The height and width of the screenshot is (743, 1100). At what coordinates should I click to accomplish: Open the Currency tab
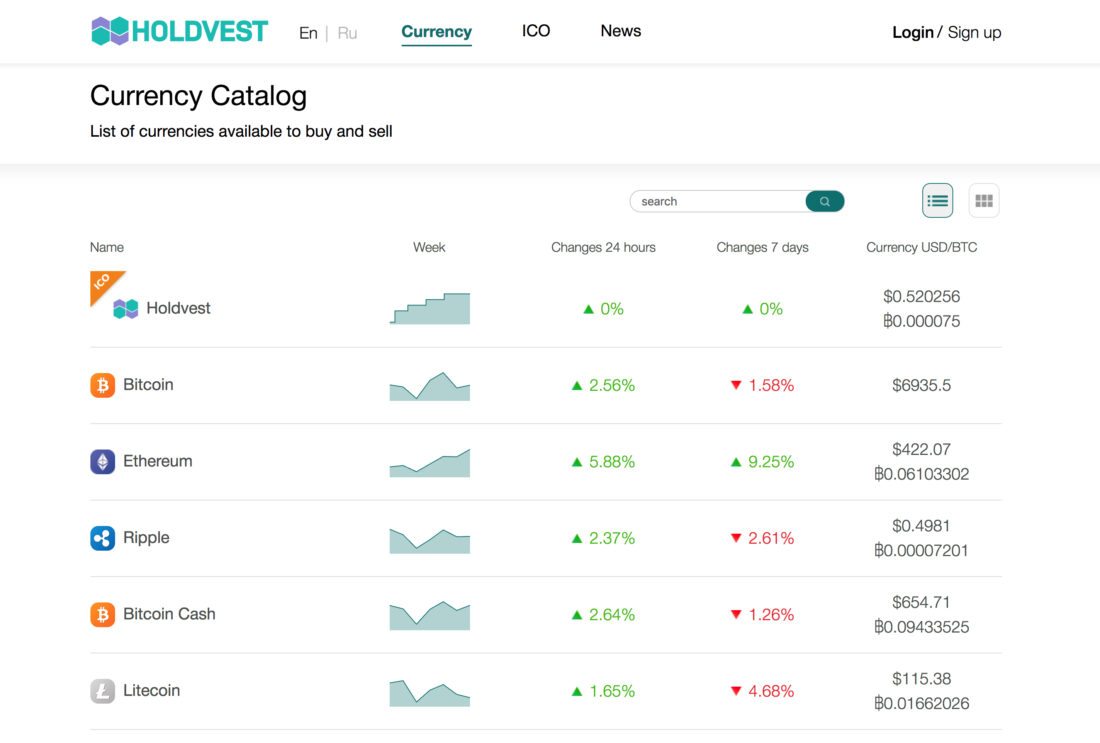tap(436, 32)
